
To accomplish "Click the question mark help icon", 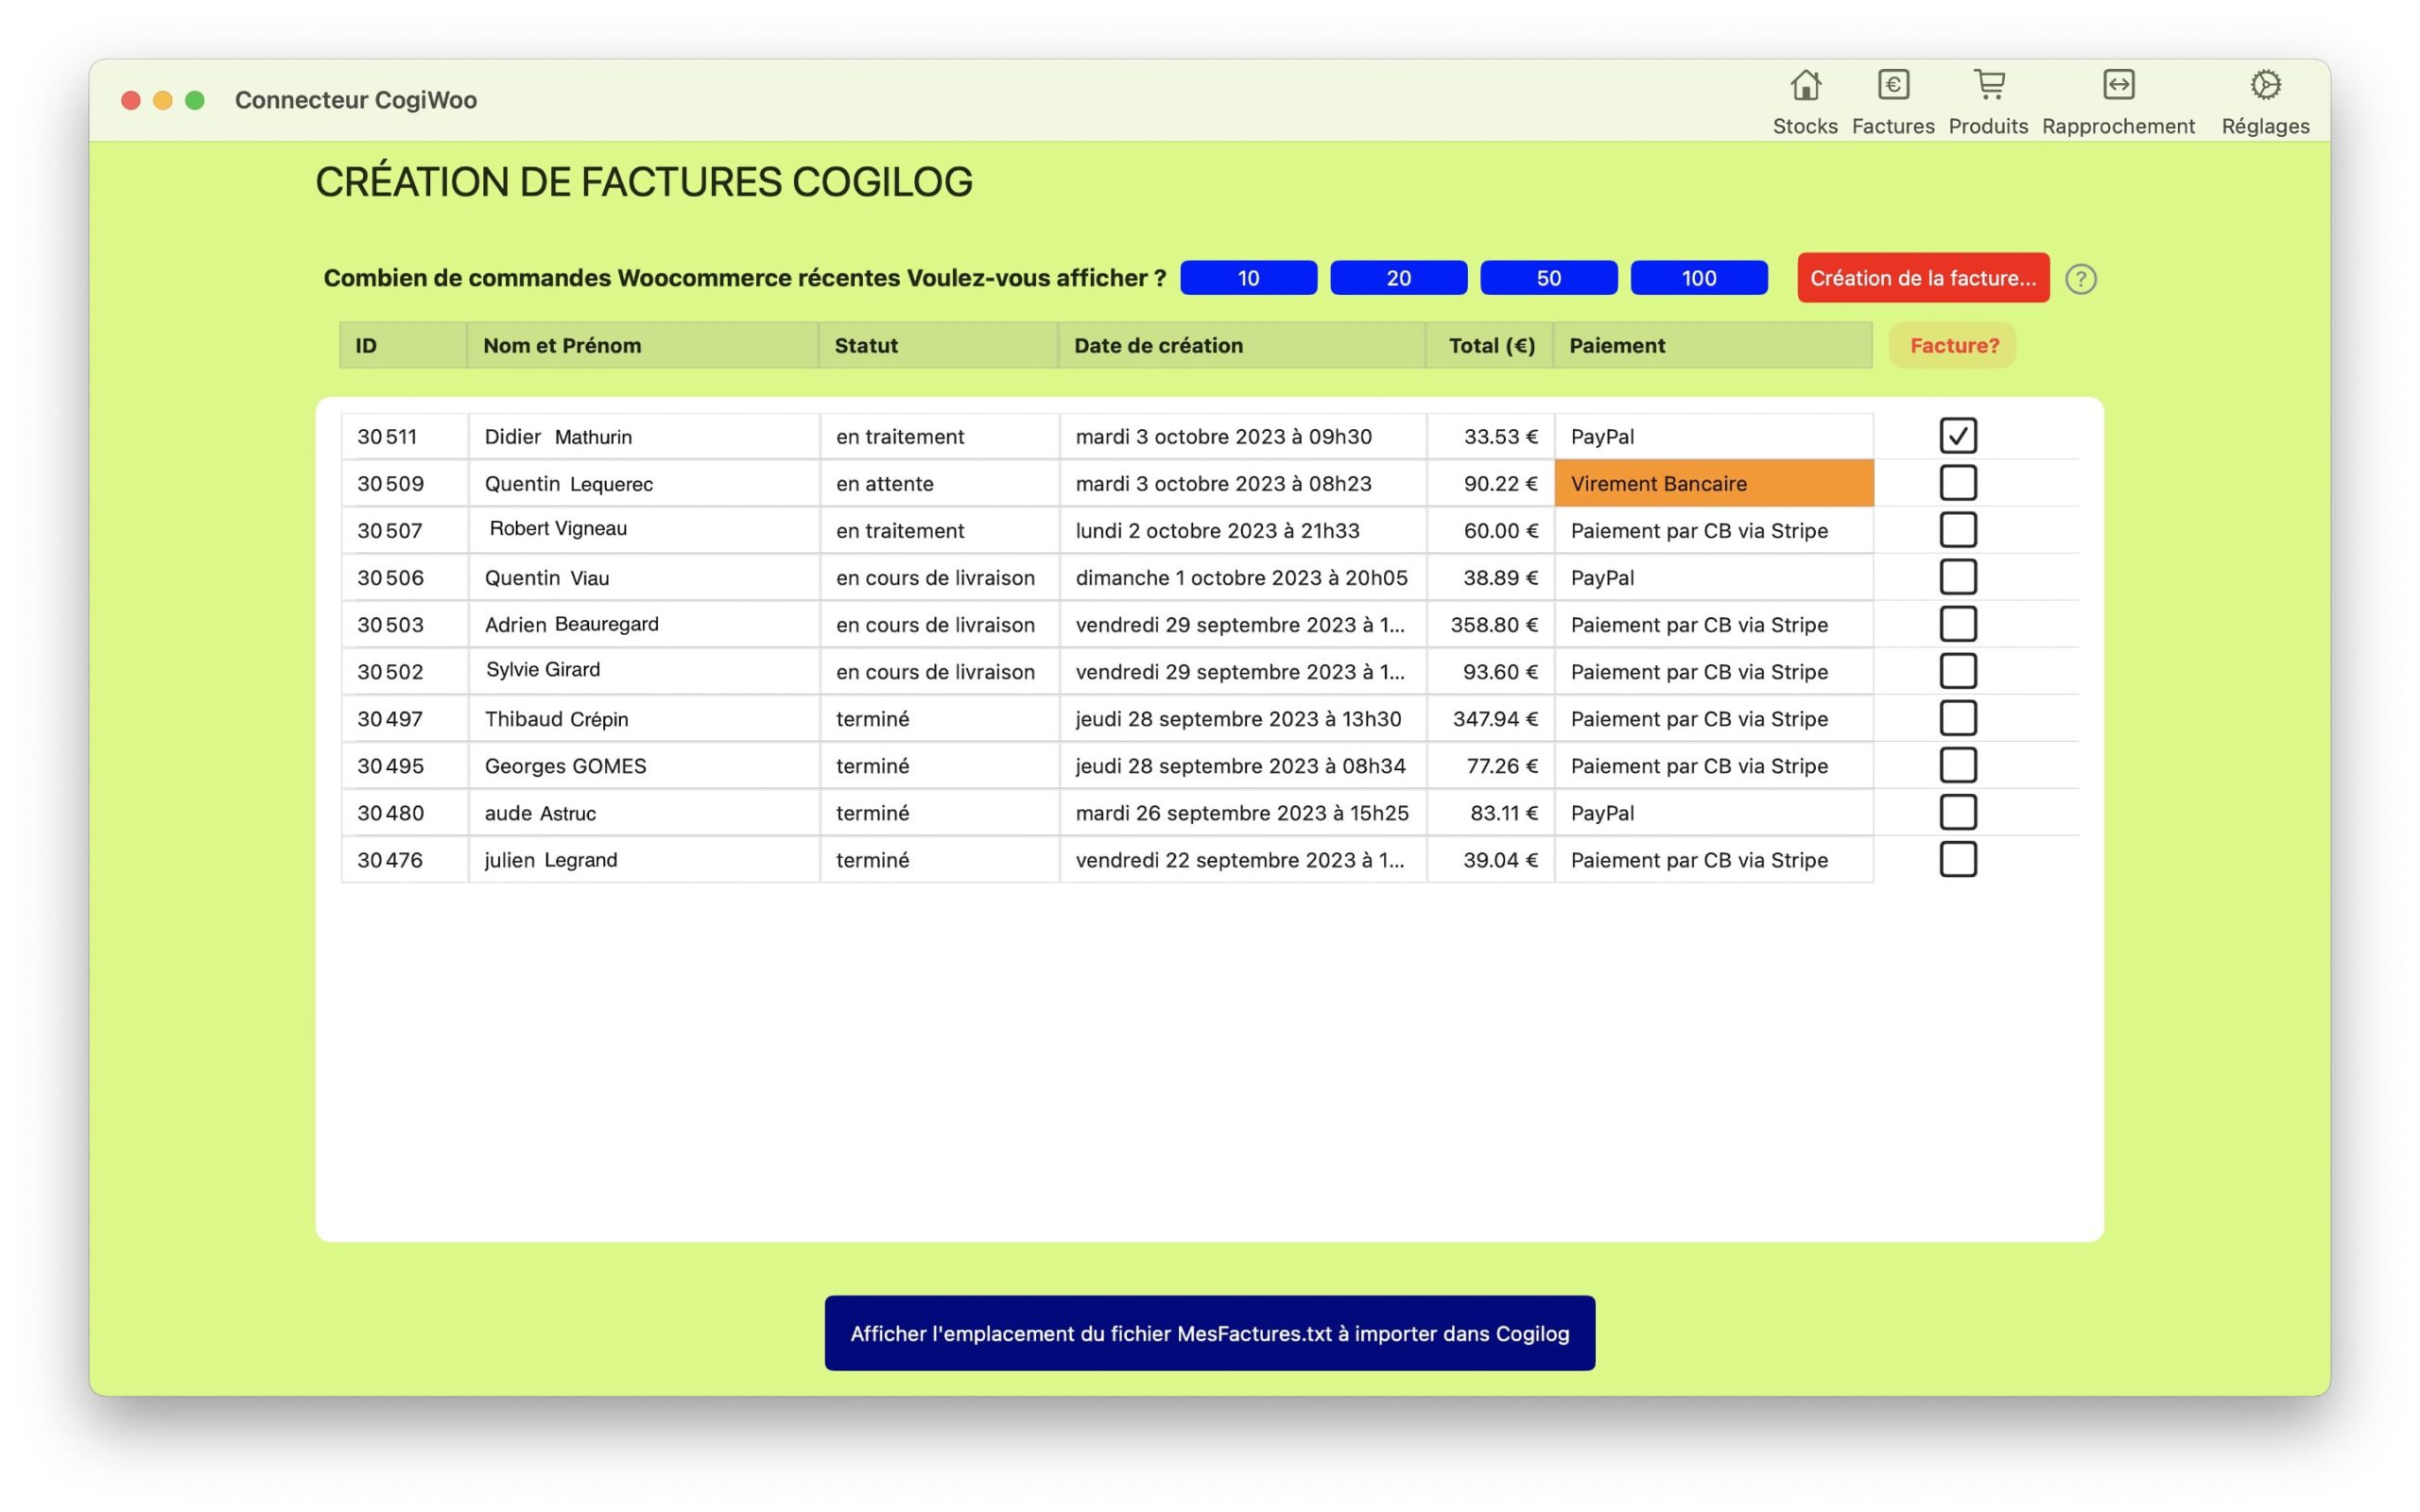I will (x=2081, y=279).
